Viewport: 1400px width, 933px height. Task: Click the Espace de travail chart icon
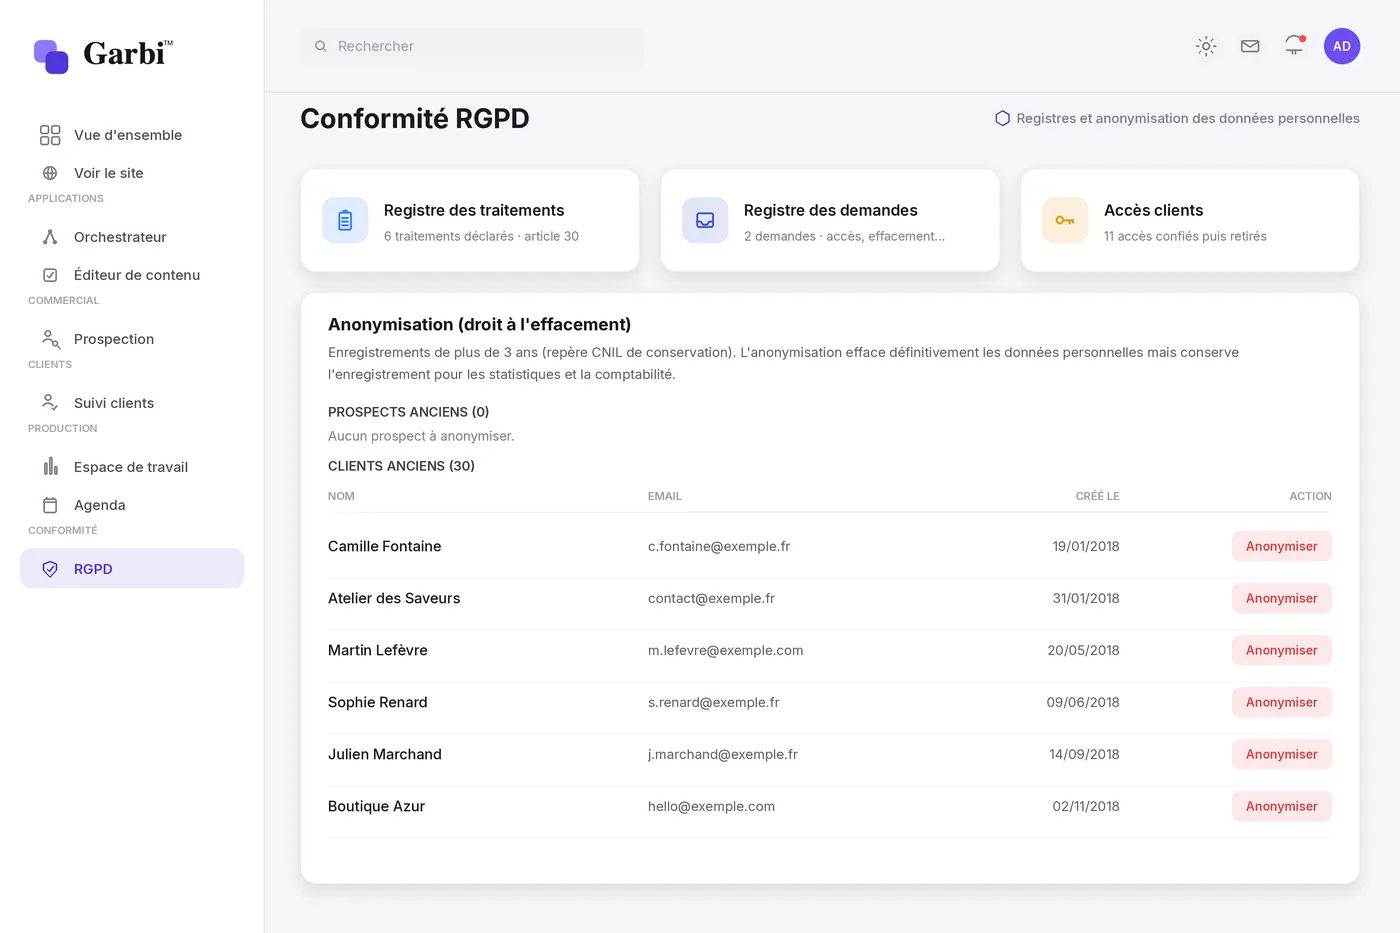[50, 467]
